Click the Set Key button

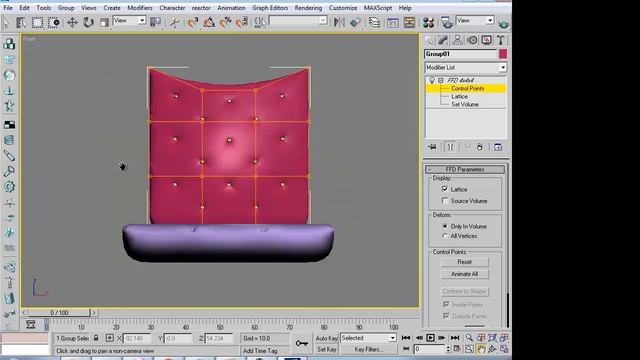click(327, 349)
